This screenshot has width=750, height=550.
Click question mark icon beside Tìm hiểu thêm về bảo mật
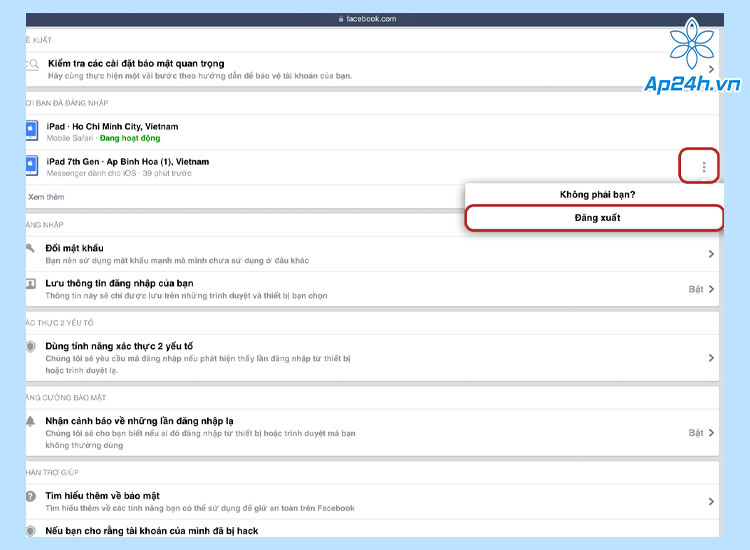pyautogui.click(x=31, y=496)
